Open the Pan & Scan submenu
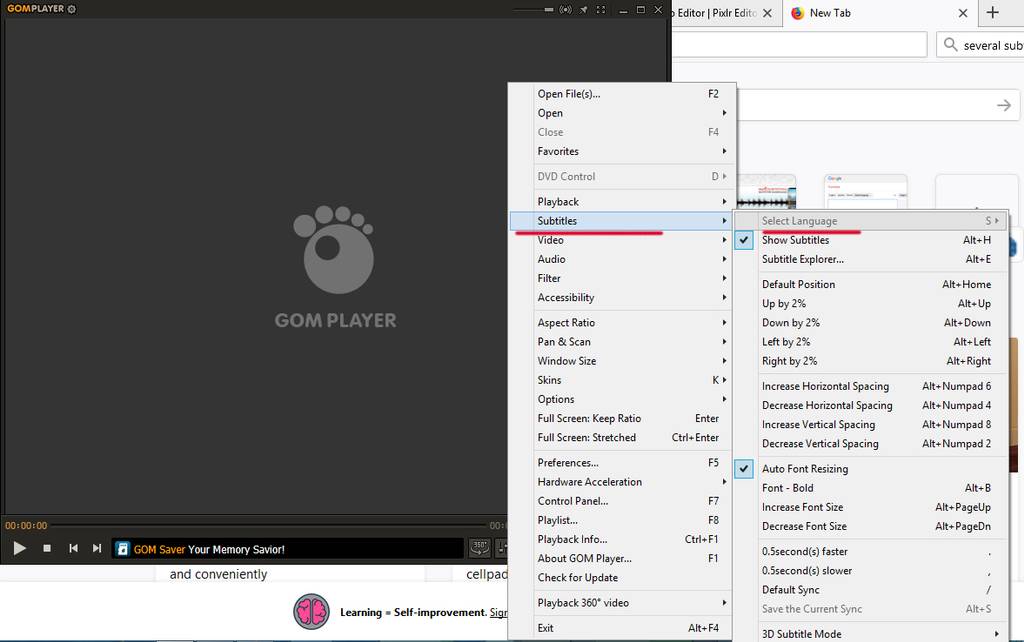This screenshot has width=1024, height=642. (x=622, y=342)
